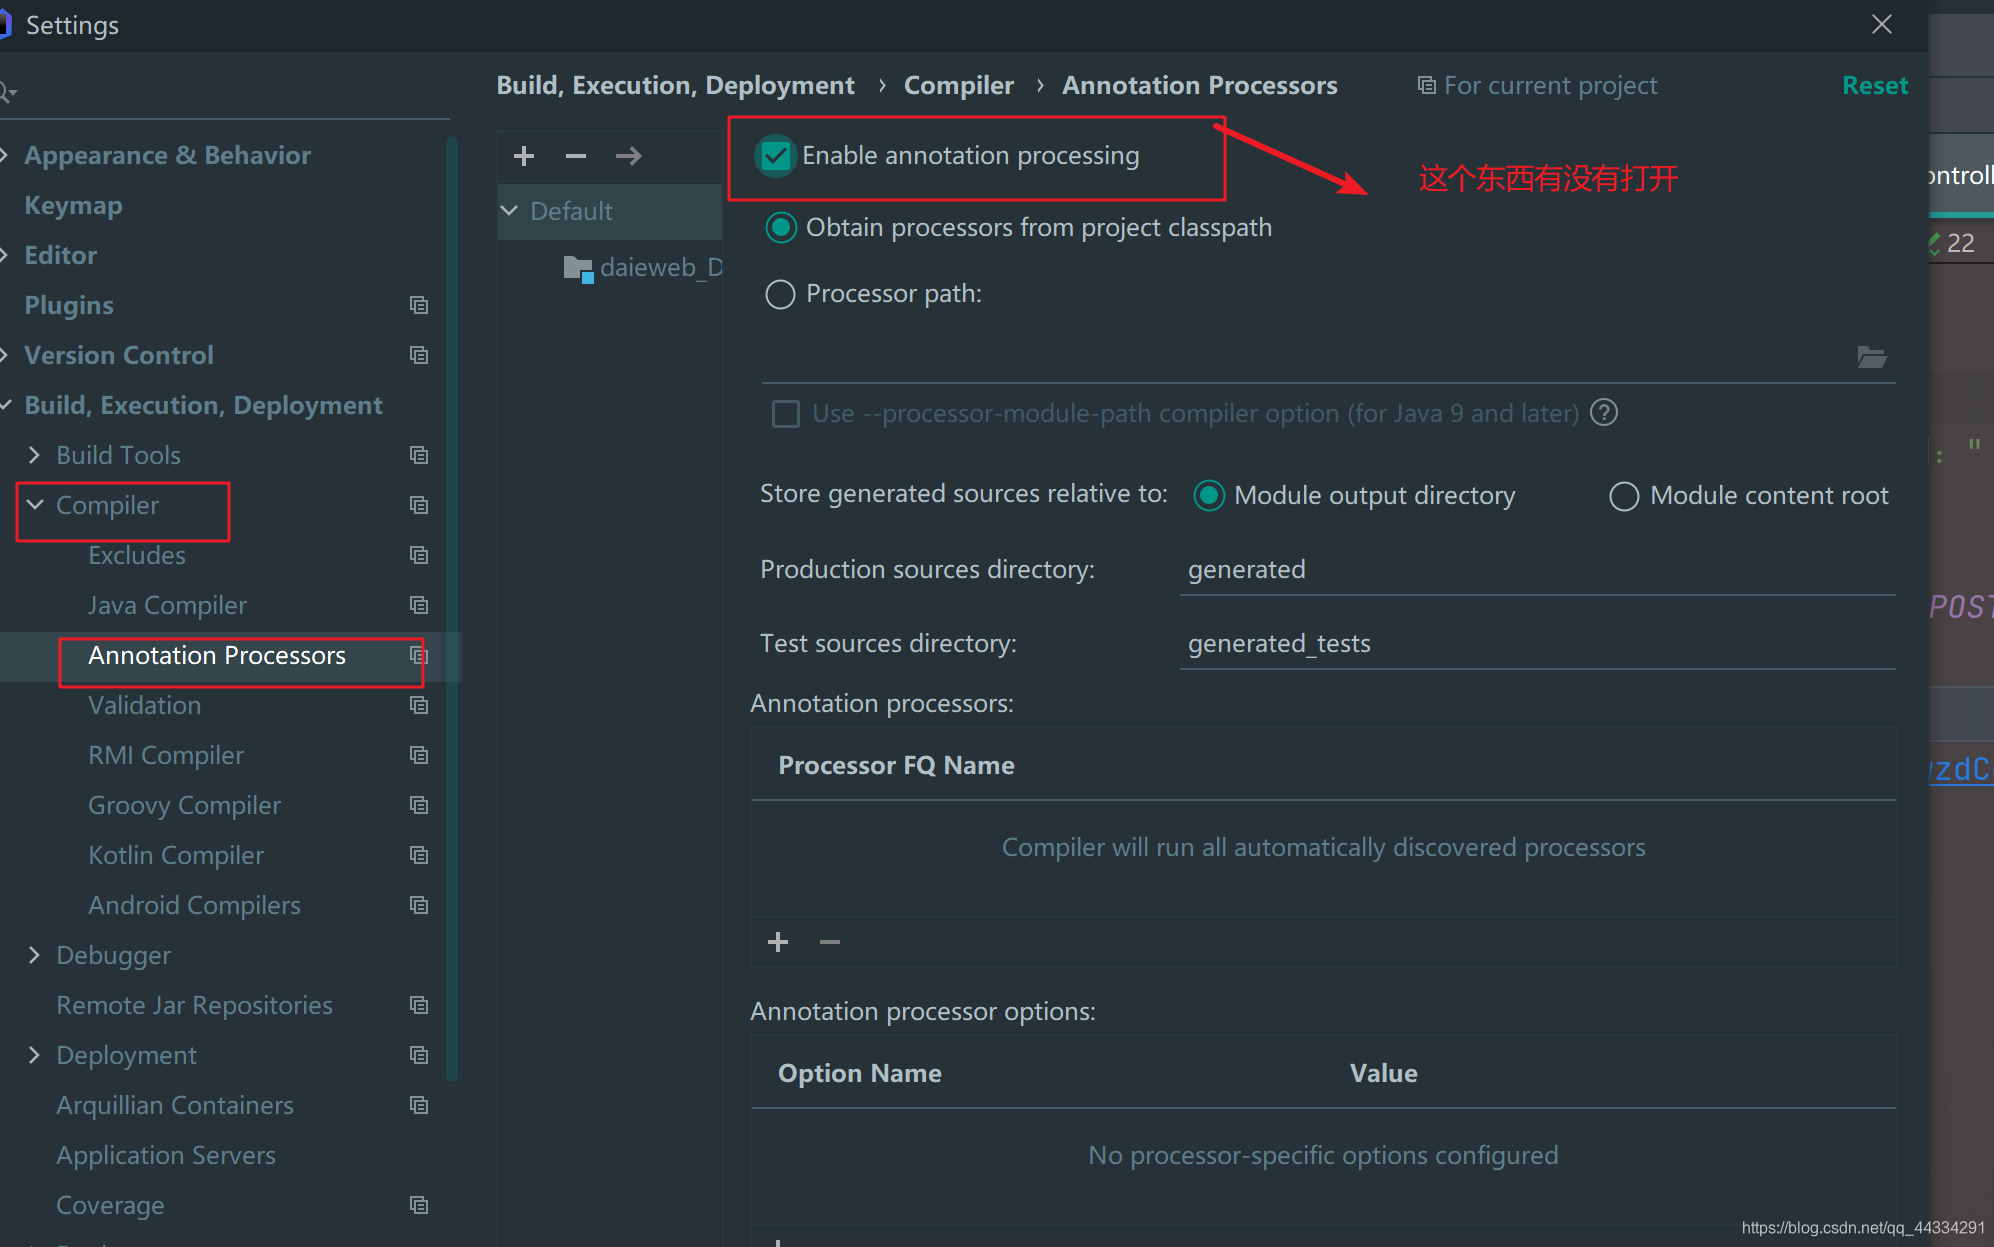Select Processor path radio button
Viewport: 1994px width, 1247px height.
(780, 294)
